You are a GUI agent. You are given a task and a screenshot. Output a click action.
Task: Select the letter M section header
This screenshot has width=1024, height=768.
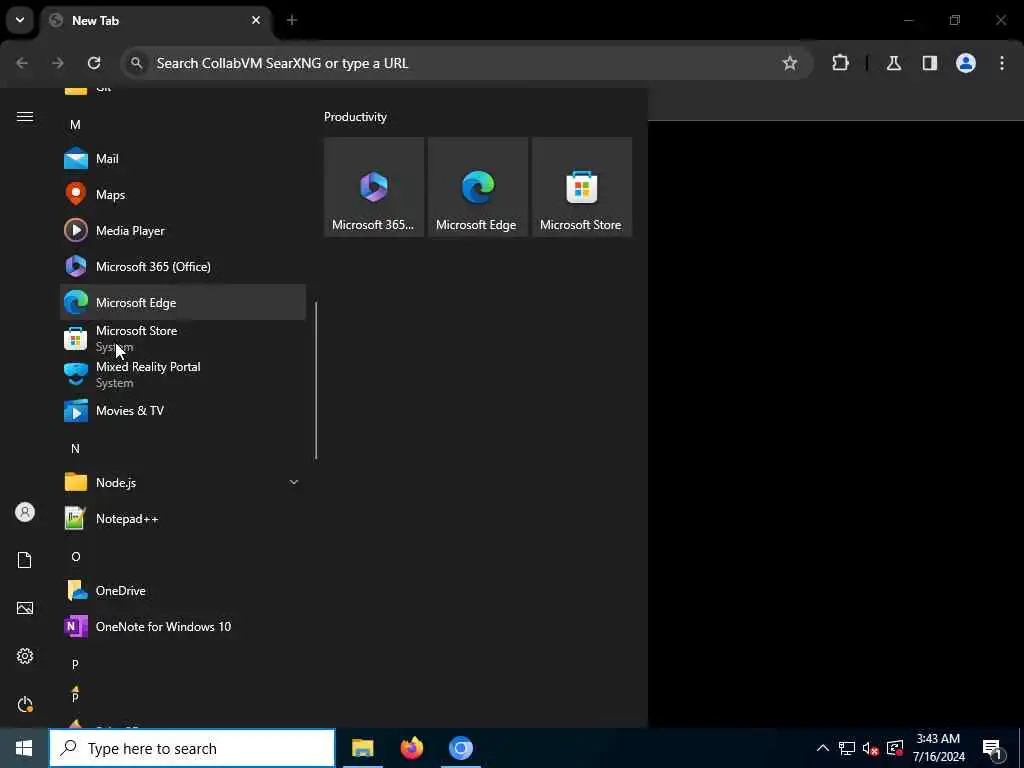click(x=75, y=124)
